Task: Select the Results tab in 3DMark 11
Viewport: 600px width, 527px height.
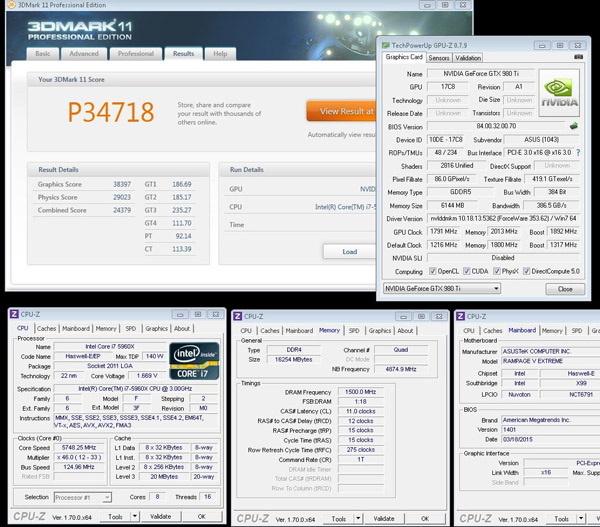Action: [x=183, y=54]
